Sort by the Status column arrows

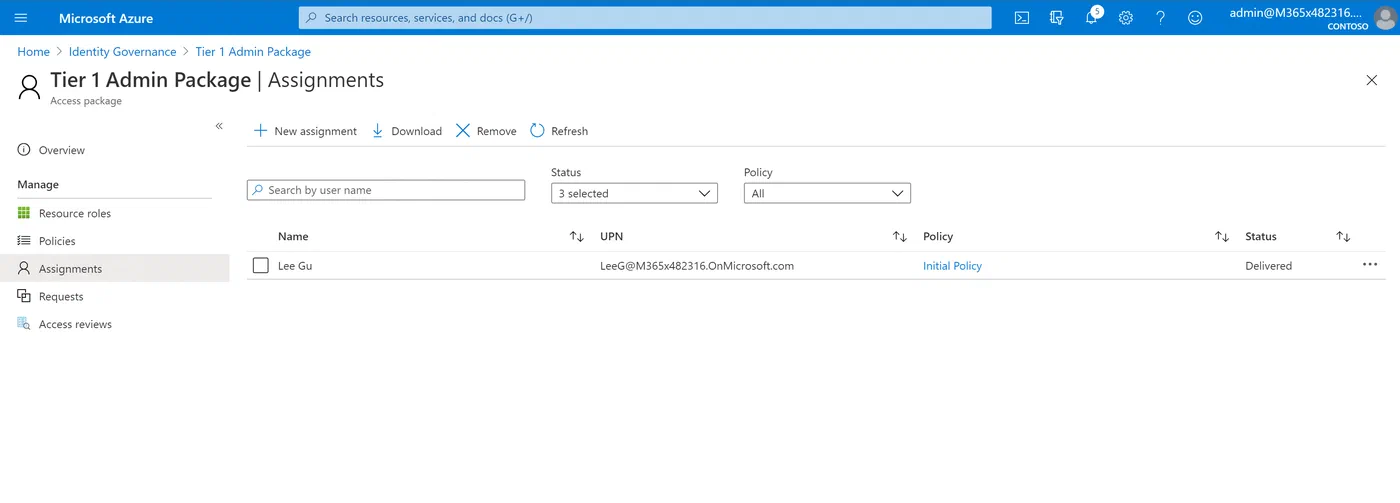[1344, 237]
